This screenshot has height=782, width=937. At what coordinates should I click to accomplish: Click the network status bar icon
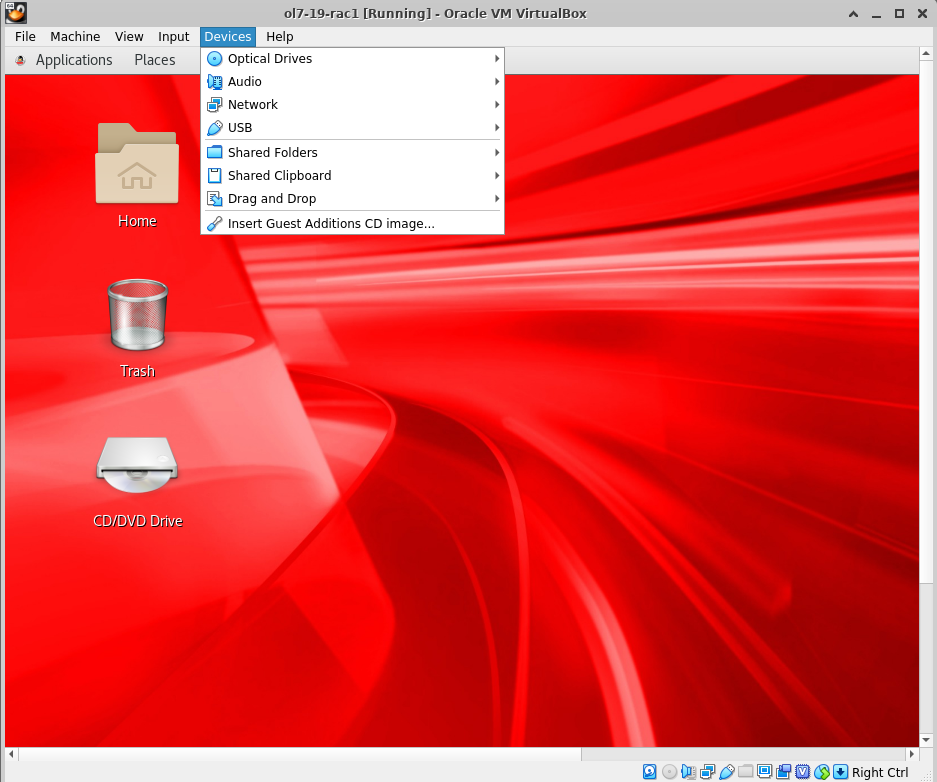708,772
